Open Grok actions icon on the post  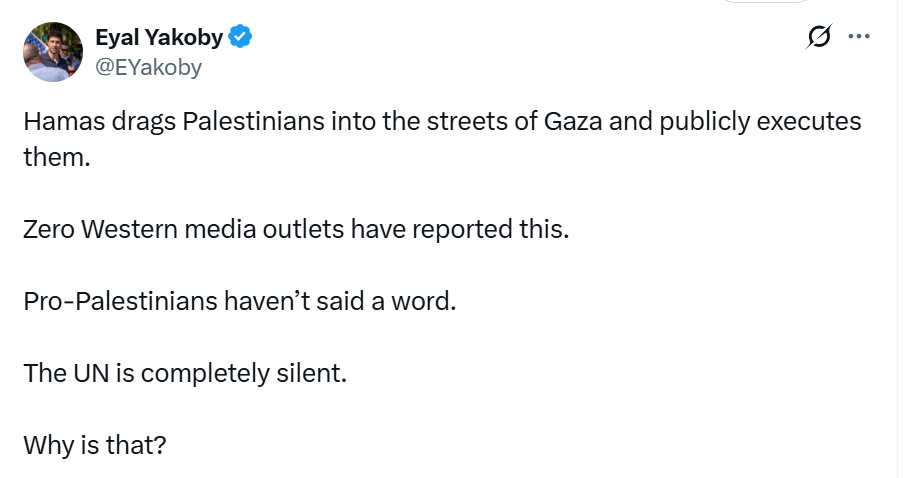819,37
